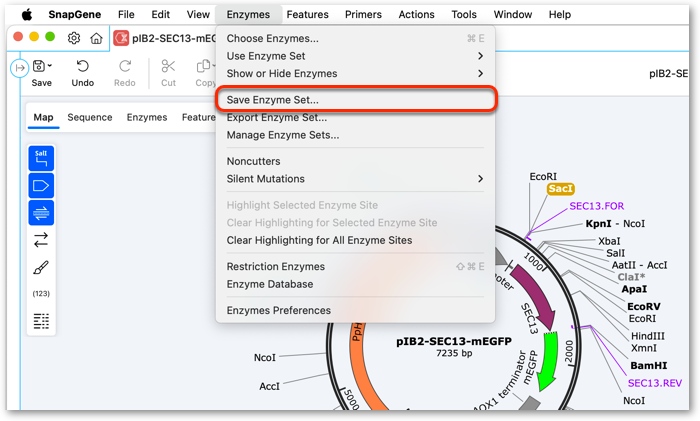Select the Noncutters menu item

click(x=355, y=161)
